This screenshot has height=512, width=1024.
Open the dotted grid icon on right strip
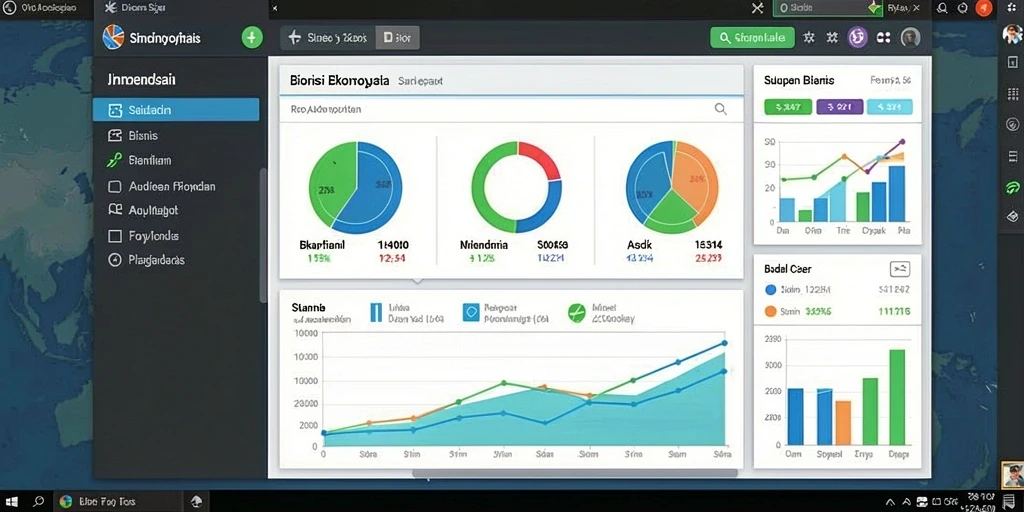click(1013, 93)
